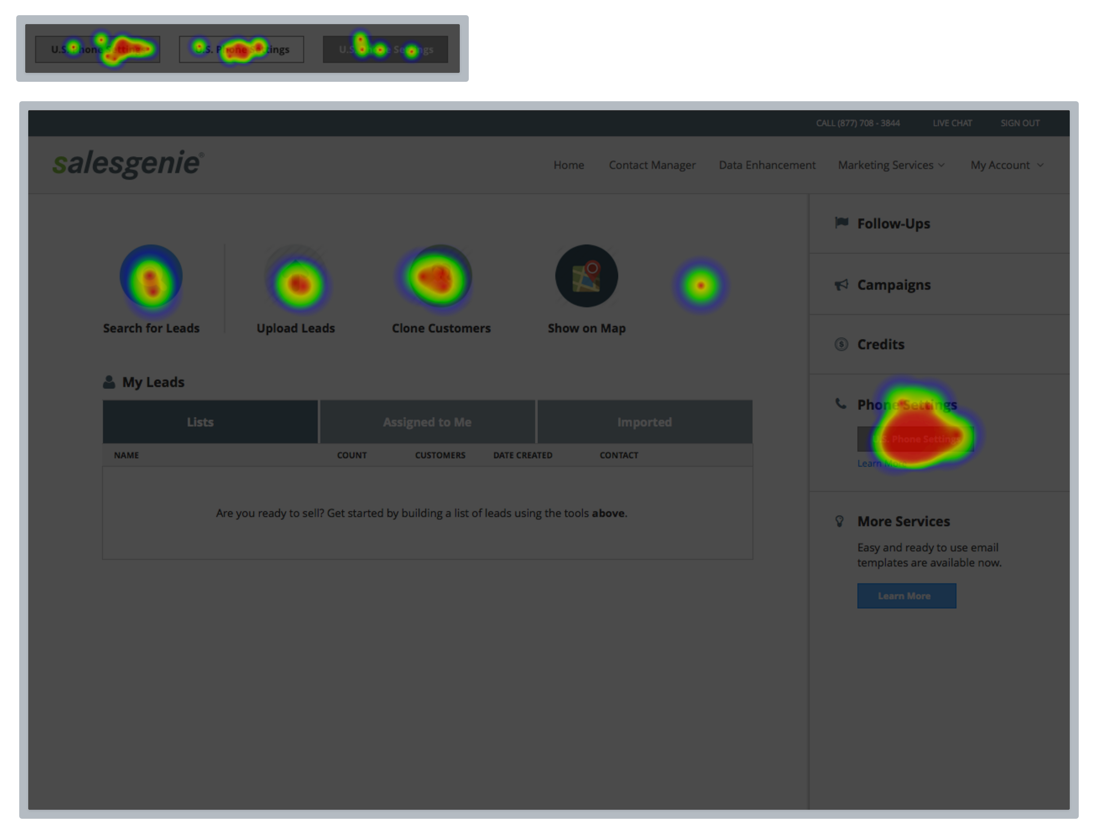Open Data Enhancement in the navigation

tap(767, 165)
